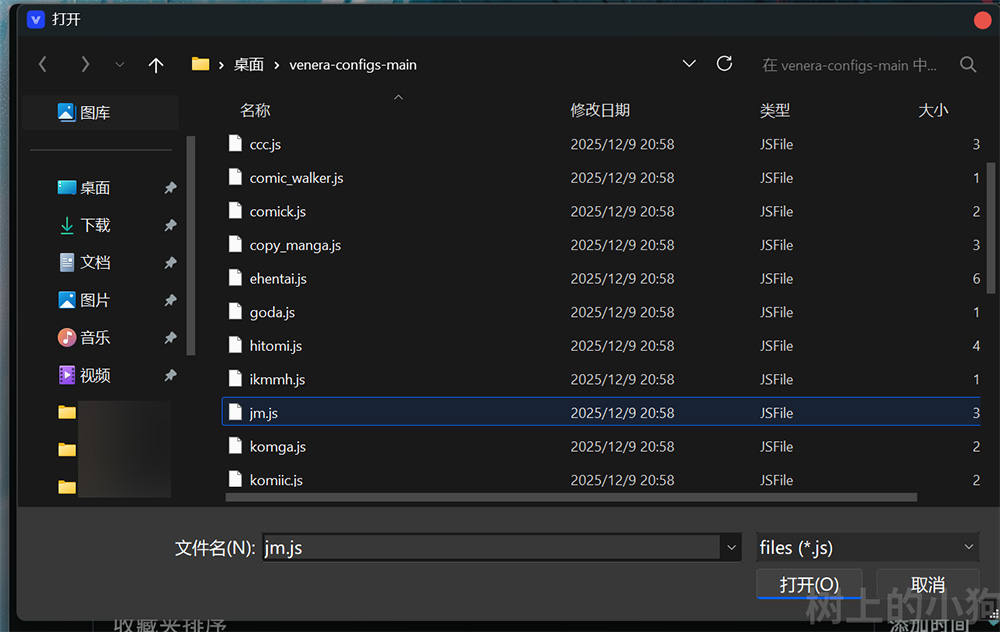The image size is (1000, 632).
Task: Open the address bar history dropdown
Action: tap(689, 64)
